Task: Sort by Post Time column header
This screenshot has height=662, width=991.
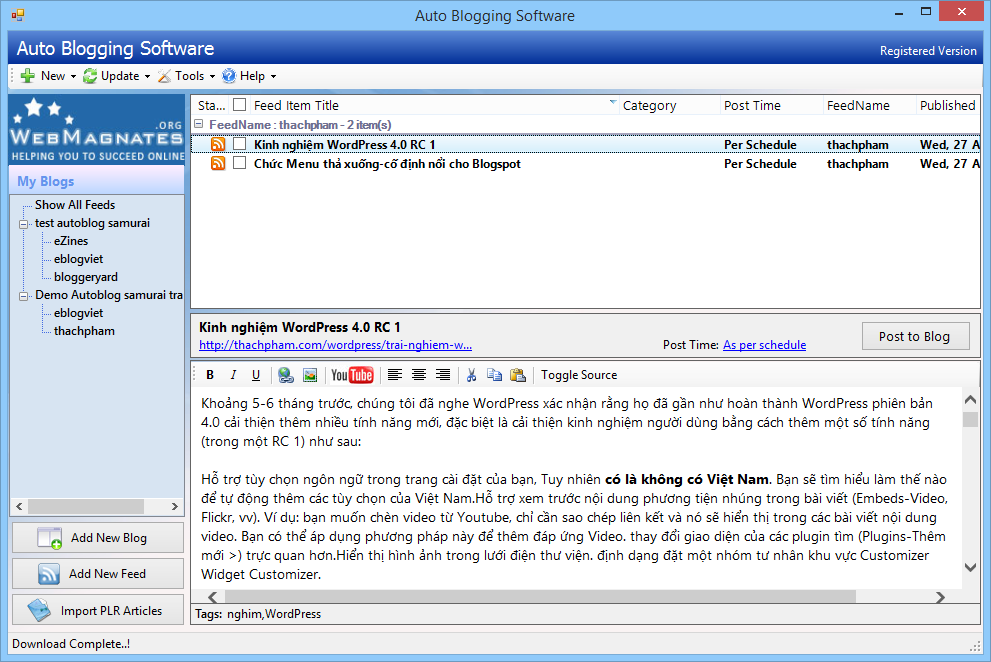Action: pos(771,106)
